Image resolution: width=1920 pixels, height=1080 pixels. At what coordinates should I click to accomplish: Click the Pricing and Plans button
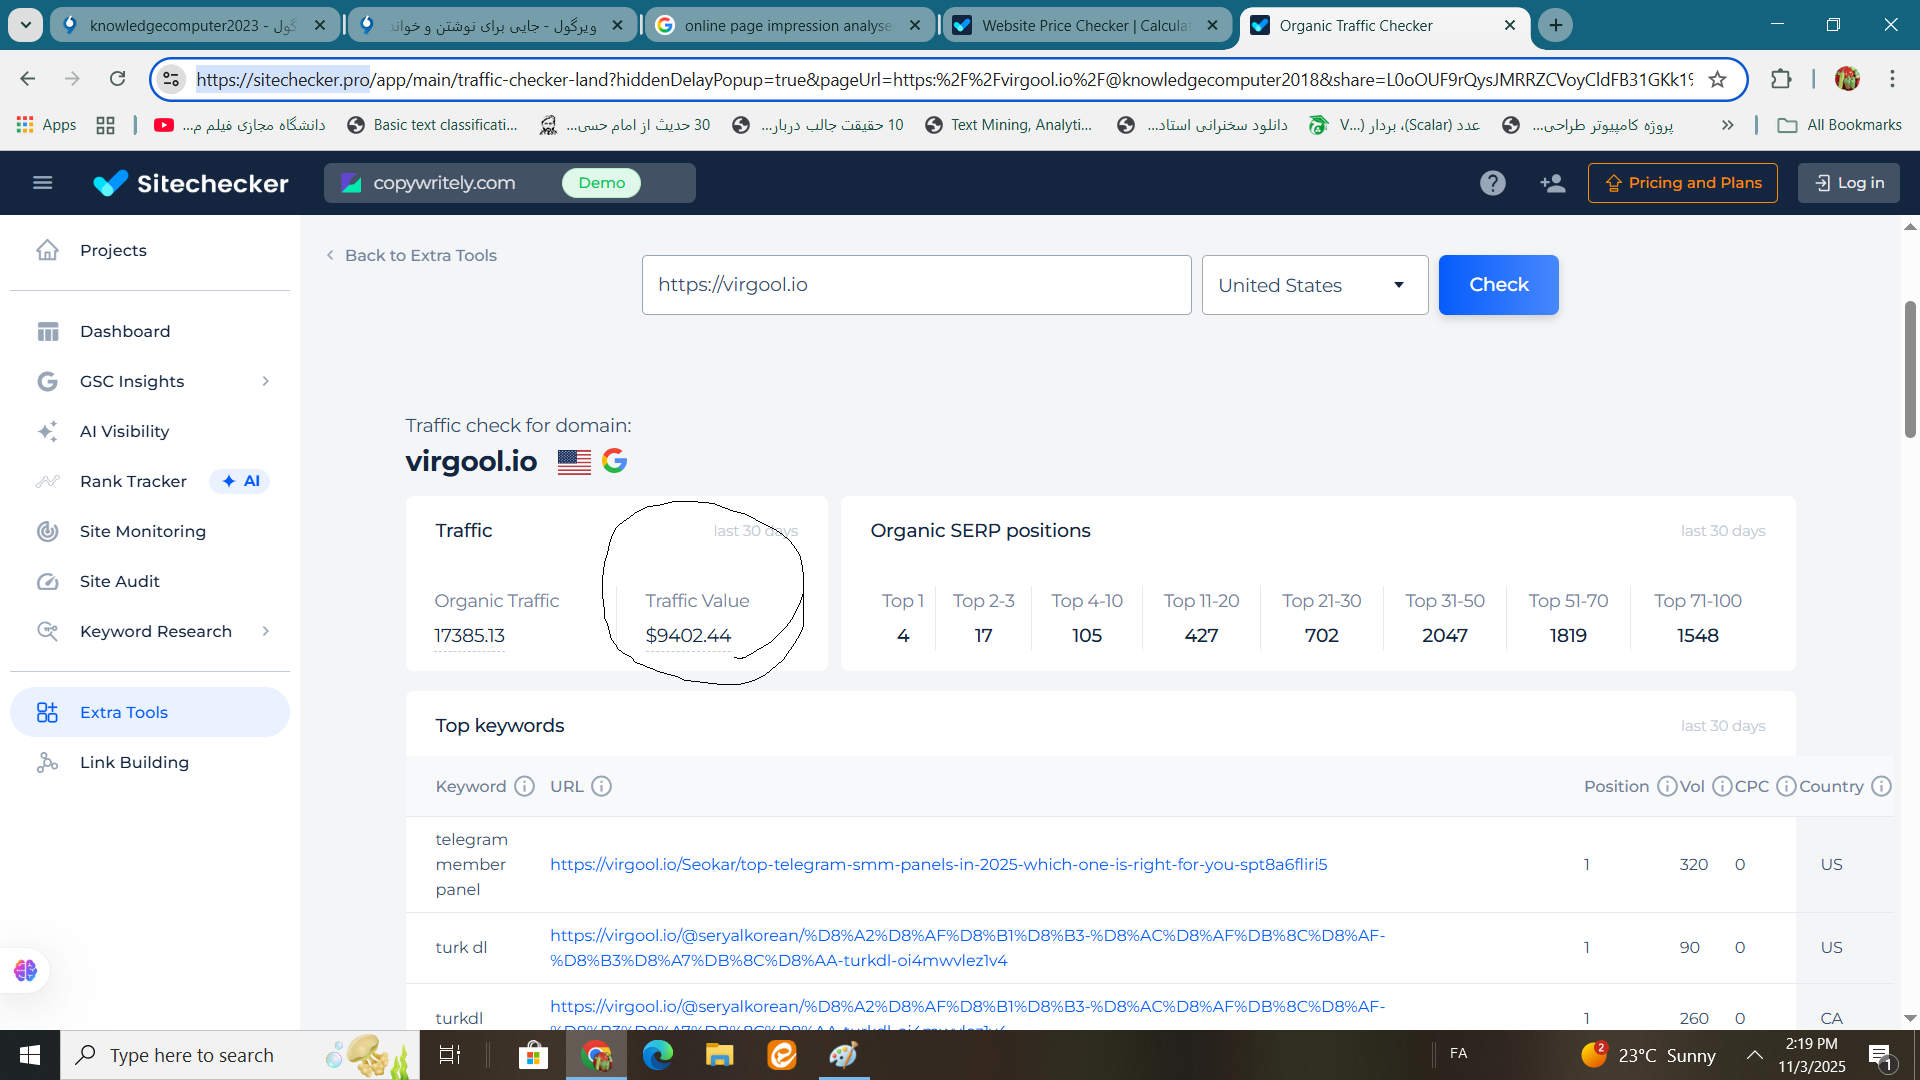coord(1682,183)
